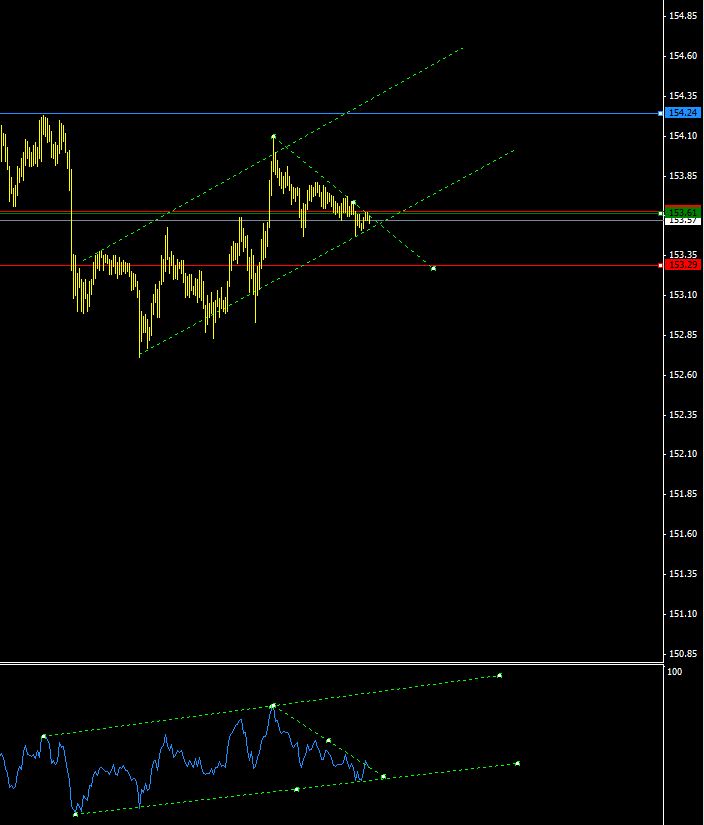Select the lowest-left anchor of lower indicator channel
Image resolution: width=704 pixels, height=825 pixels.
[76, 814]
